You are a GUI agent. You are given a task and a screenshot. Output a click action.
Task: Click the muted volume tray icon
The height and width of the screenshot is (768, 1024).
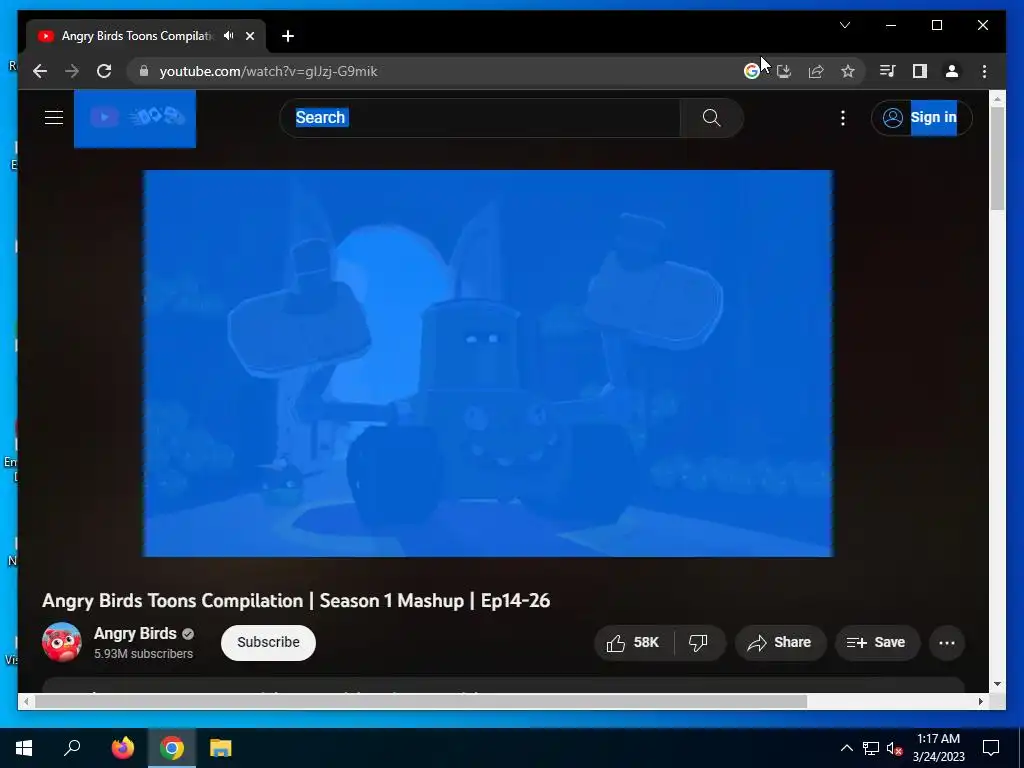pos(895,748)
